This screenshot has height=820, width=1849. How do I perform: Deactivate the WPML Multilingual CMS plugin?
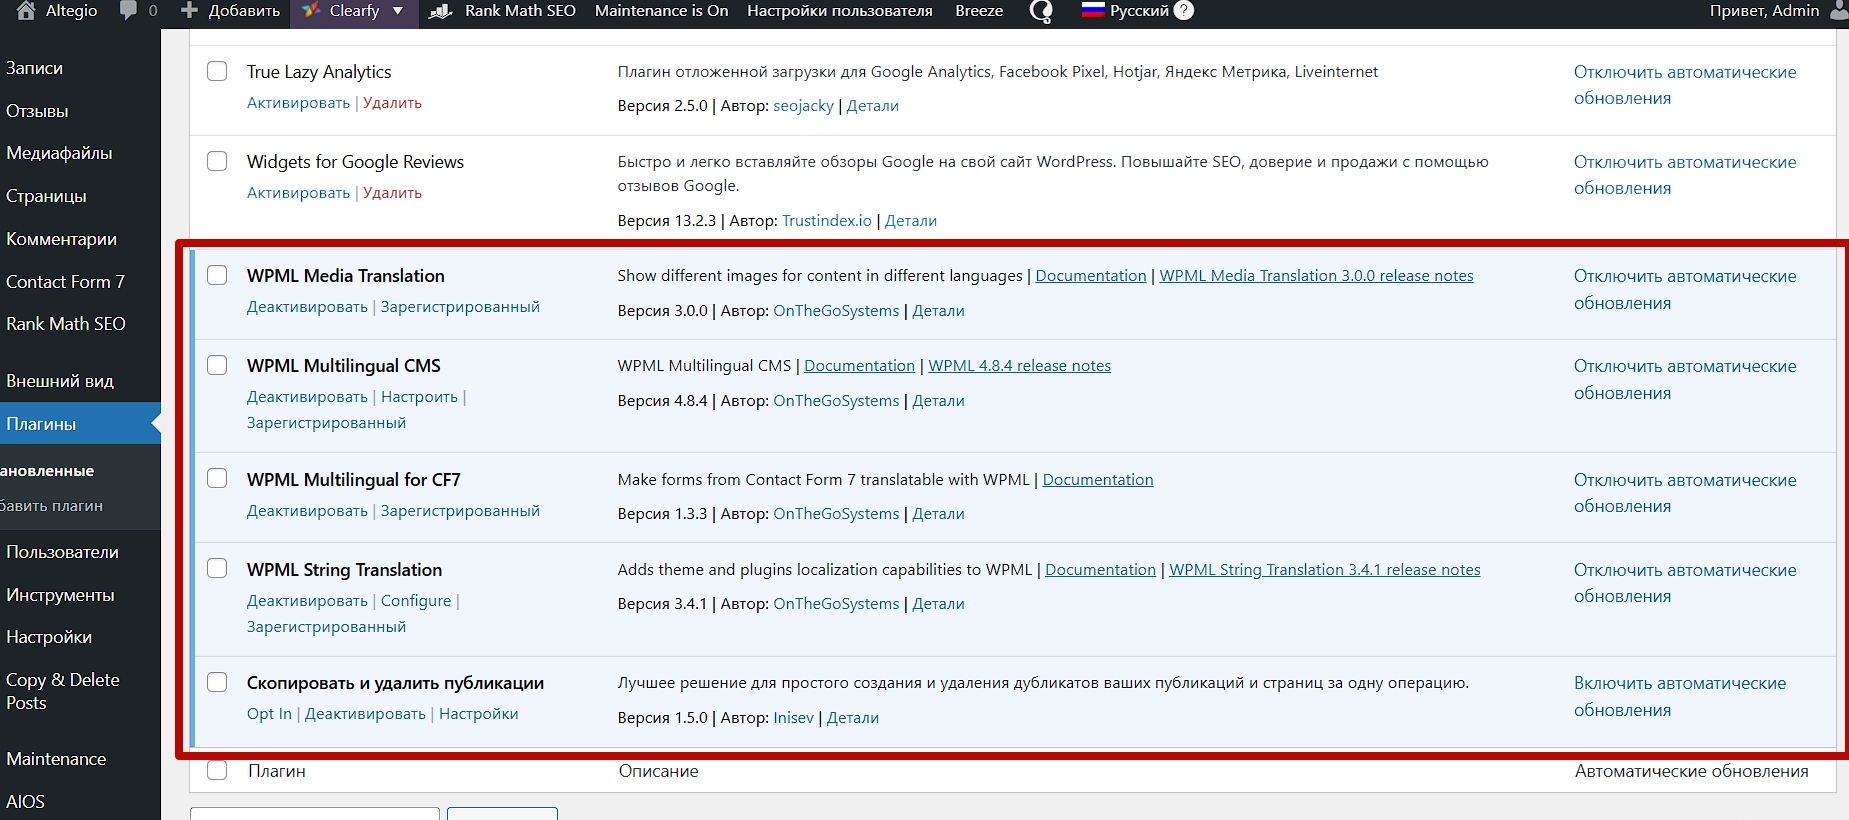[307, 397]
